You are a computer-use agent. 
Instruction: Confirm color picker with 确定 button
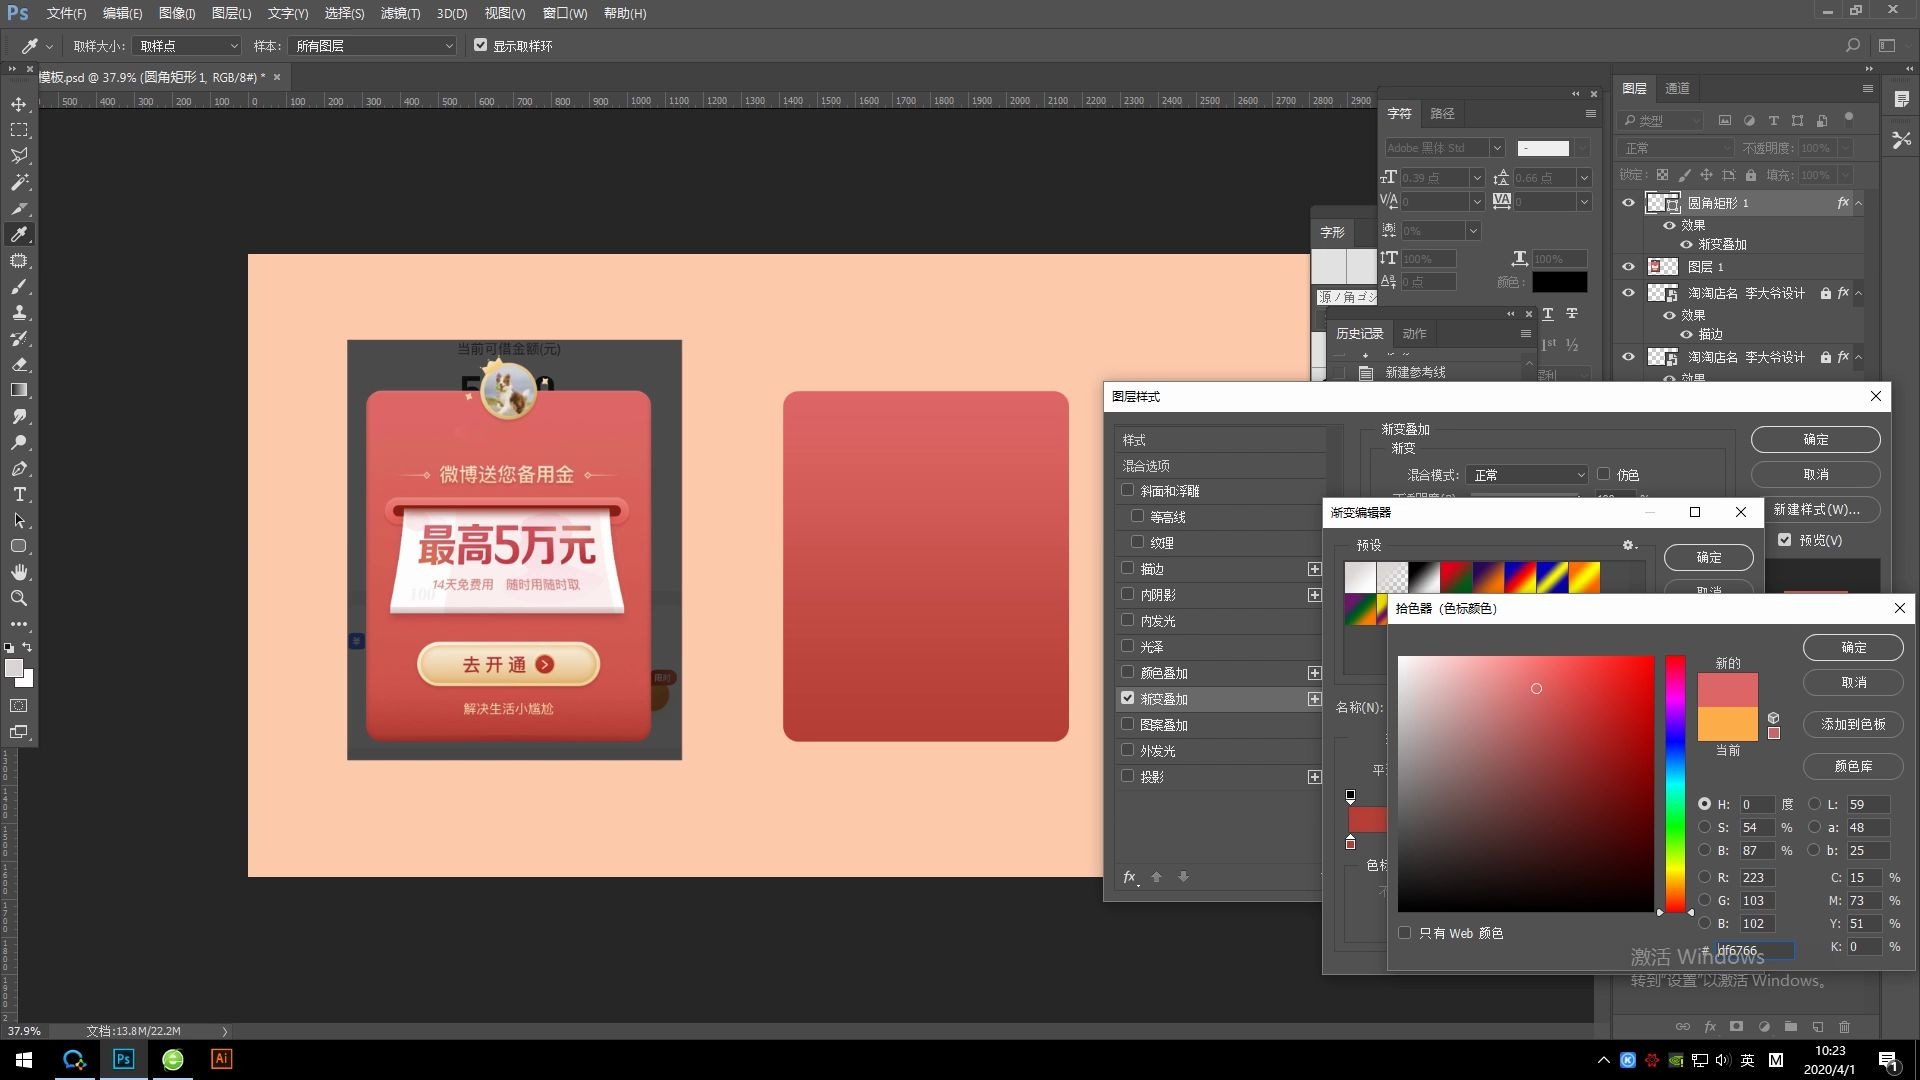click(1853, 647)
